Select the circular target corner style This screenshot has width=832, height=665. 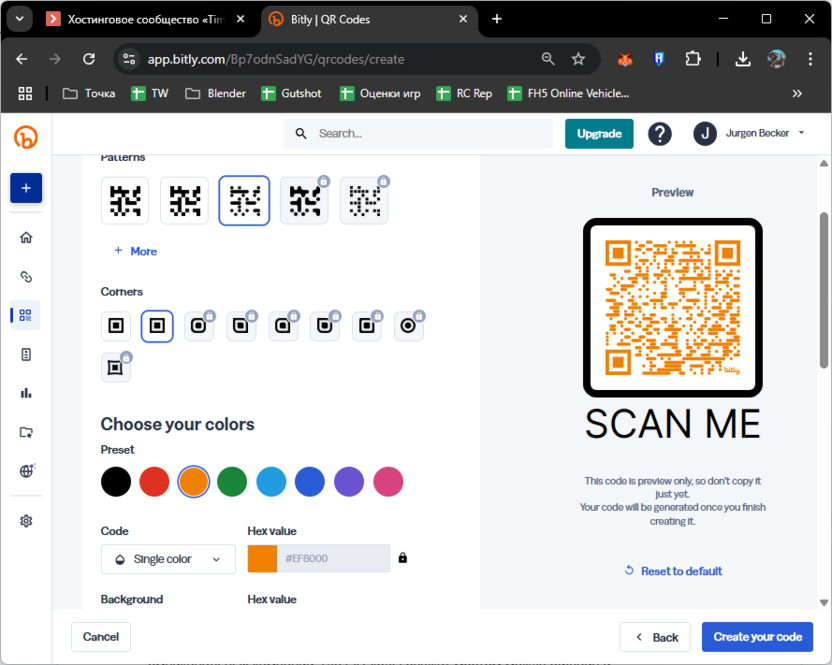(409, 325)
